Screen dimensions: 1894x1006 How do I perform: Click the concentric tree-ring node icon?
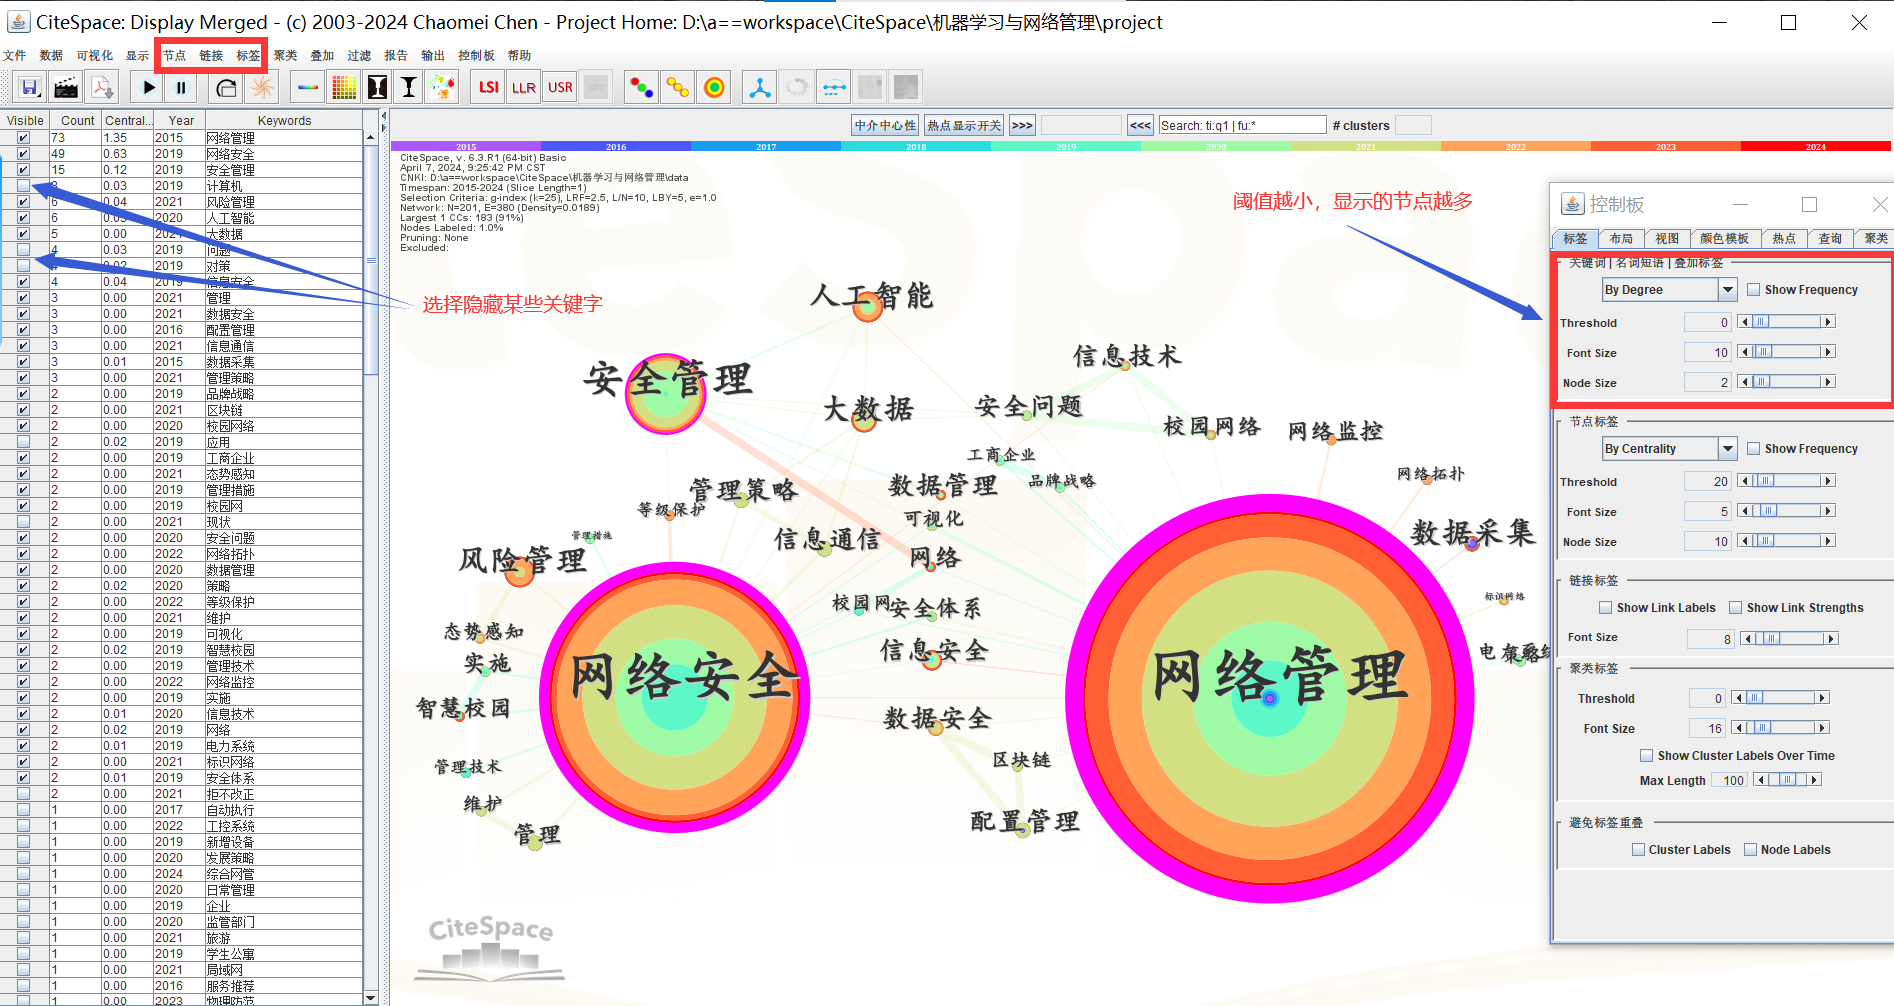[714, 88]
